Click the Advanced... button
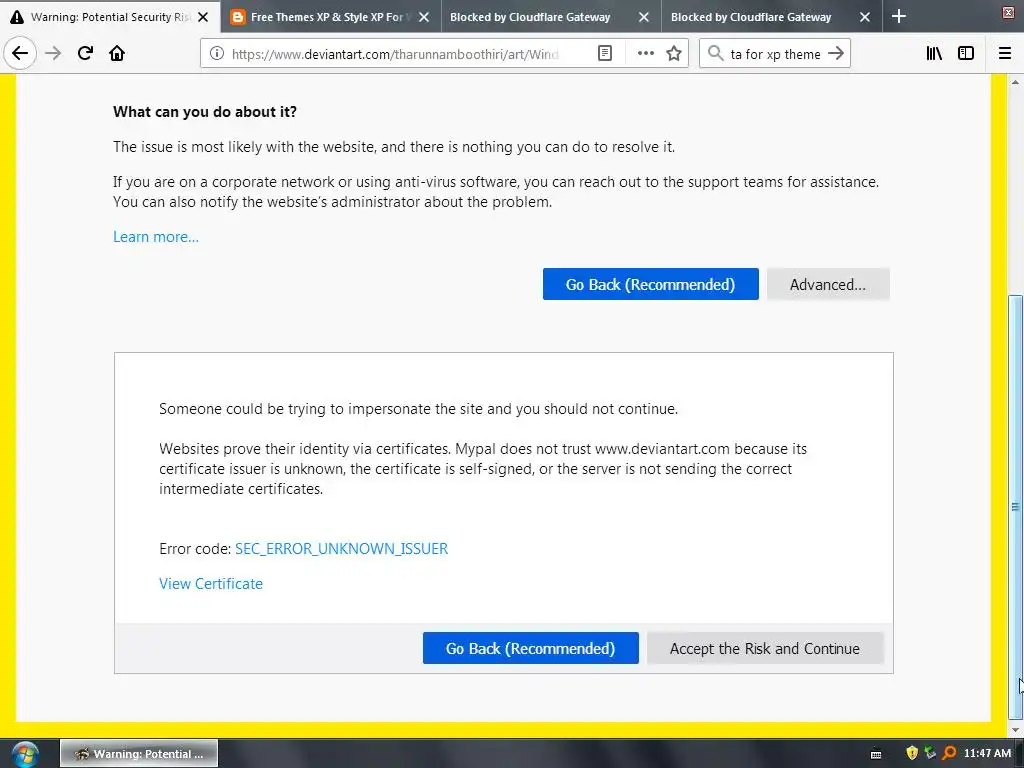 [827, 284]
